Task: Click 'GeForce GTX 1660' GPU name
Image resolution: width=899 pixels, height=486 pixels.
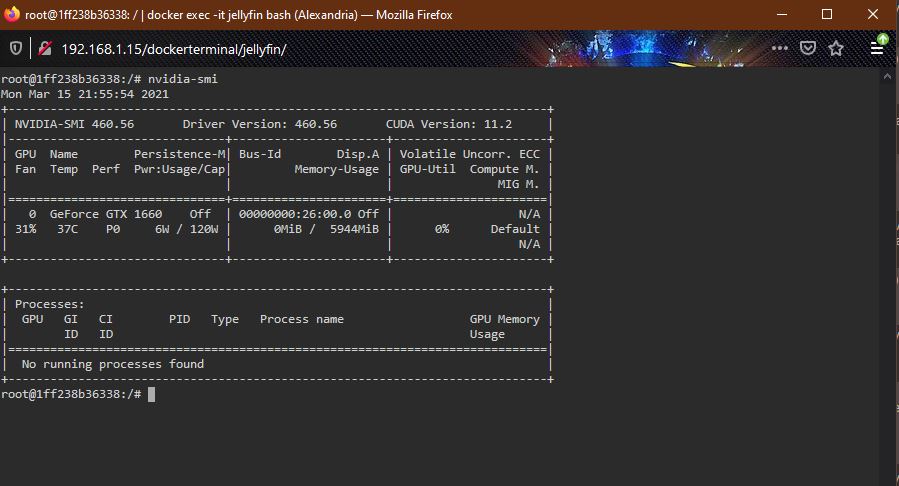Action: [x=106, y=214]
